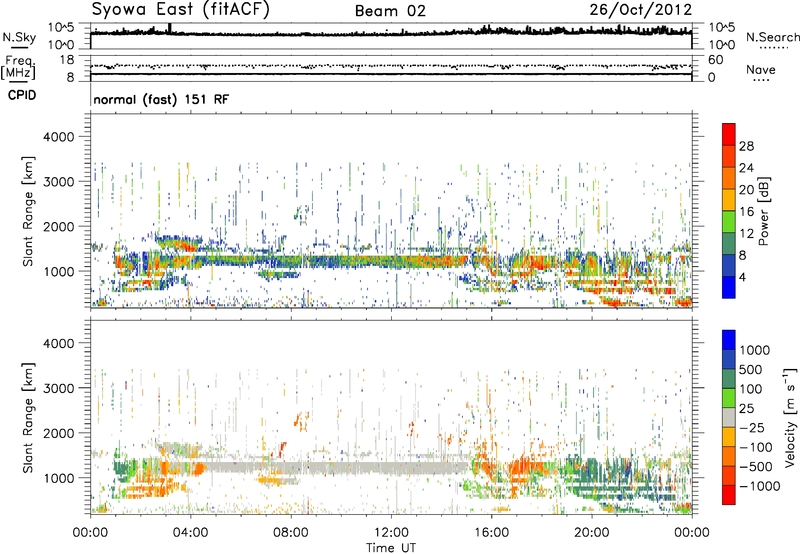Click the '2000' tick in the velocity panel
Image resolution: width=800 pixels, height=554 pixels.
[59, 433]
